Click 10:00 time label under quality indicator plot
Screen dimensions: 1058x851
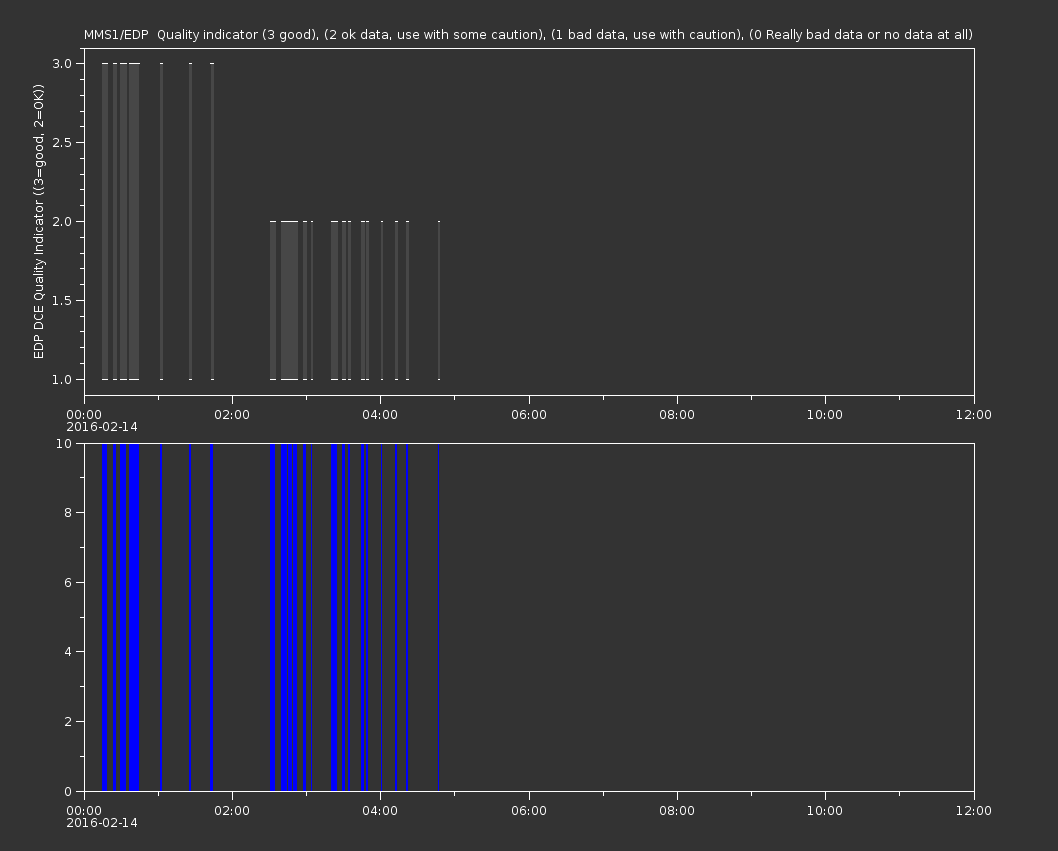(825, 414)
